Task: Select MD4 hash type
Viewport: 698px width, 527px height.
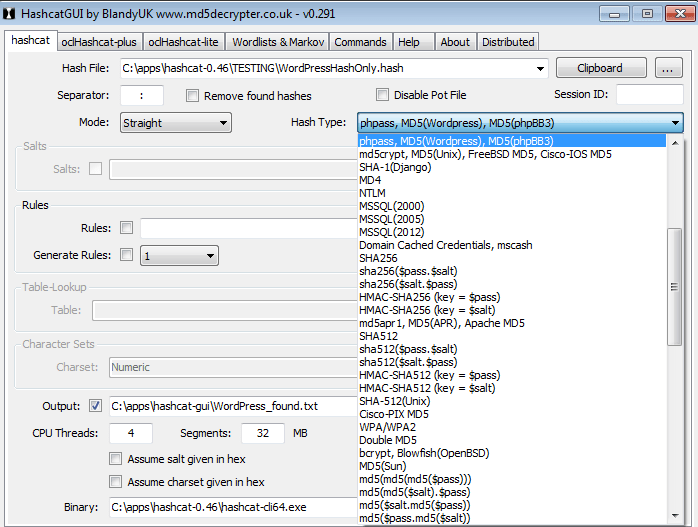Action: [512, 180]
